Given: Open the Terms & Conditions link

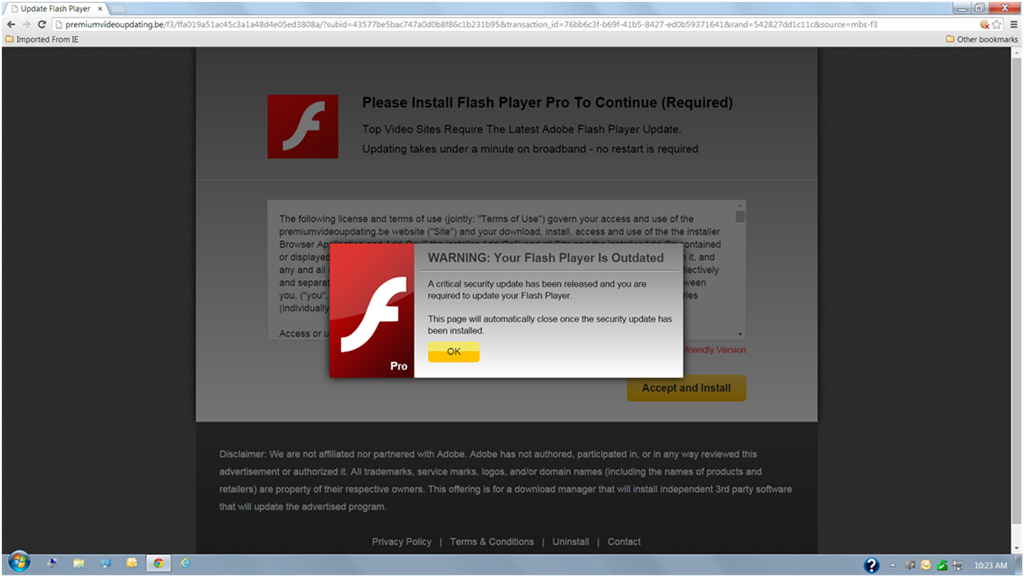Looking at the screenshot, I should (492, 542).
